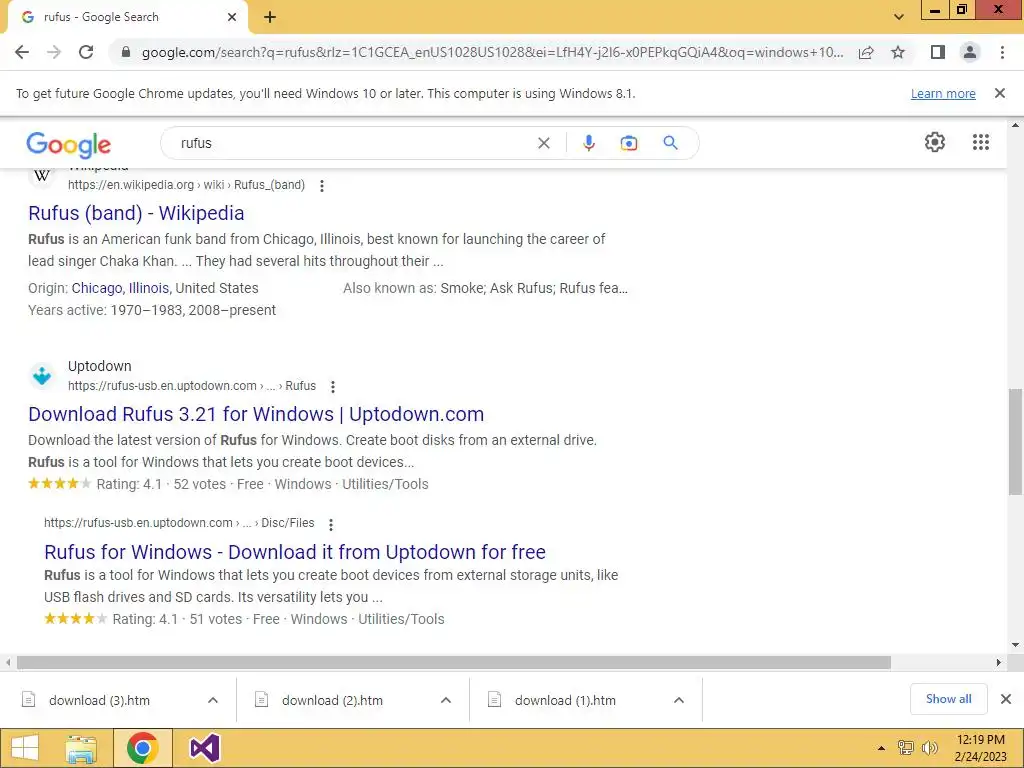The height and width of the screenshot is (768, 1024).
Task: Click the address bar URL
Action: tap(492, 52)
